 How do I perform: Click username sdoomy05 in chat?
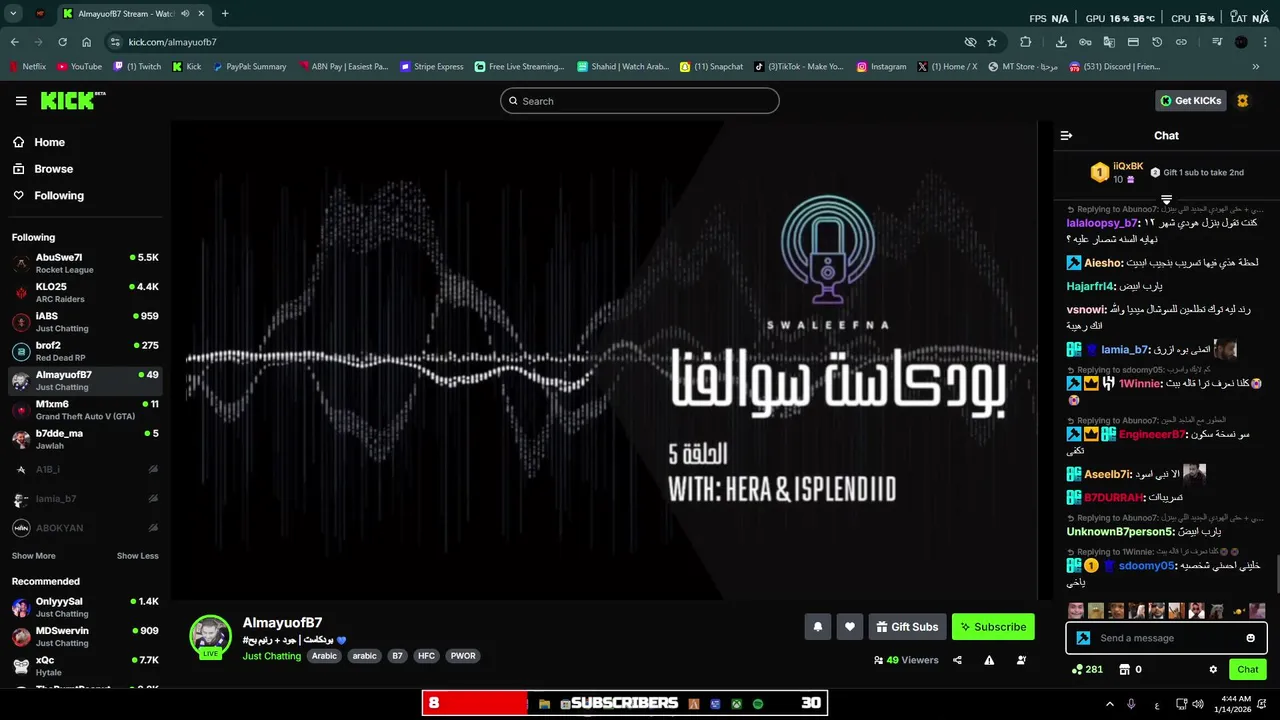click(x=1146, y=566)
